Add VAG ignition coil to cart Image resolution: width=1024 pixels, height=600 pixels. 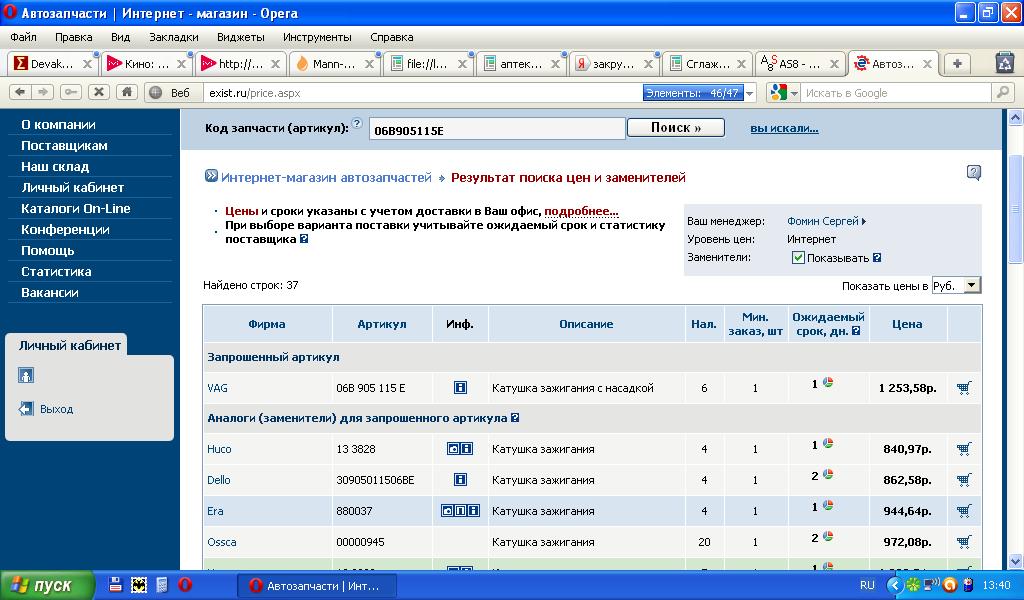[x=963, y=388]
